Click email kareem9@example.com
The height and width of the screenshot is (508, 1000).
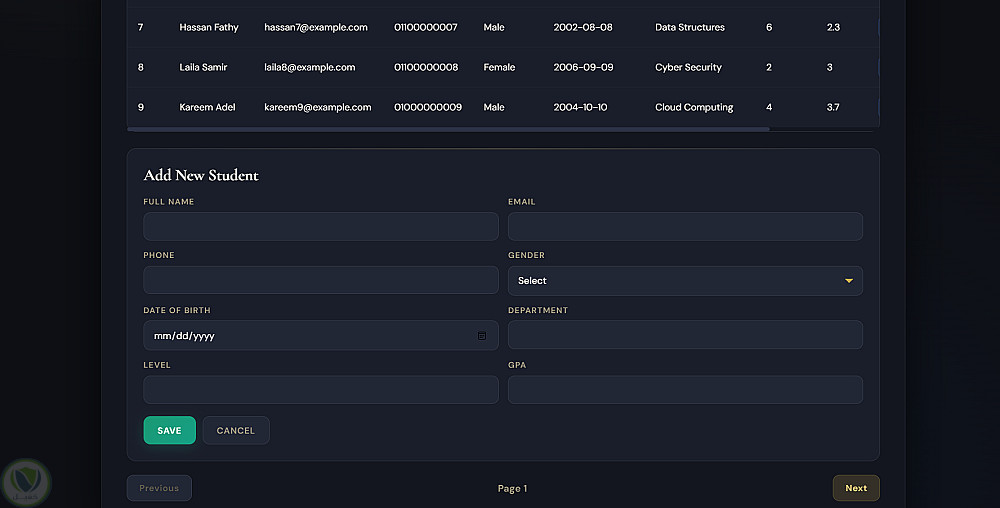point(318,107)
